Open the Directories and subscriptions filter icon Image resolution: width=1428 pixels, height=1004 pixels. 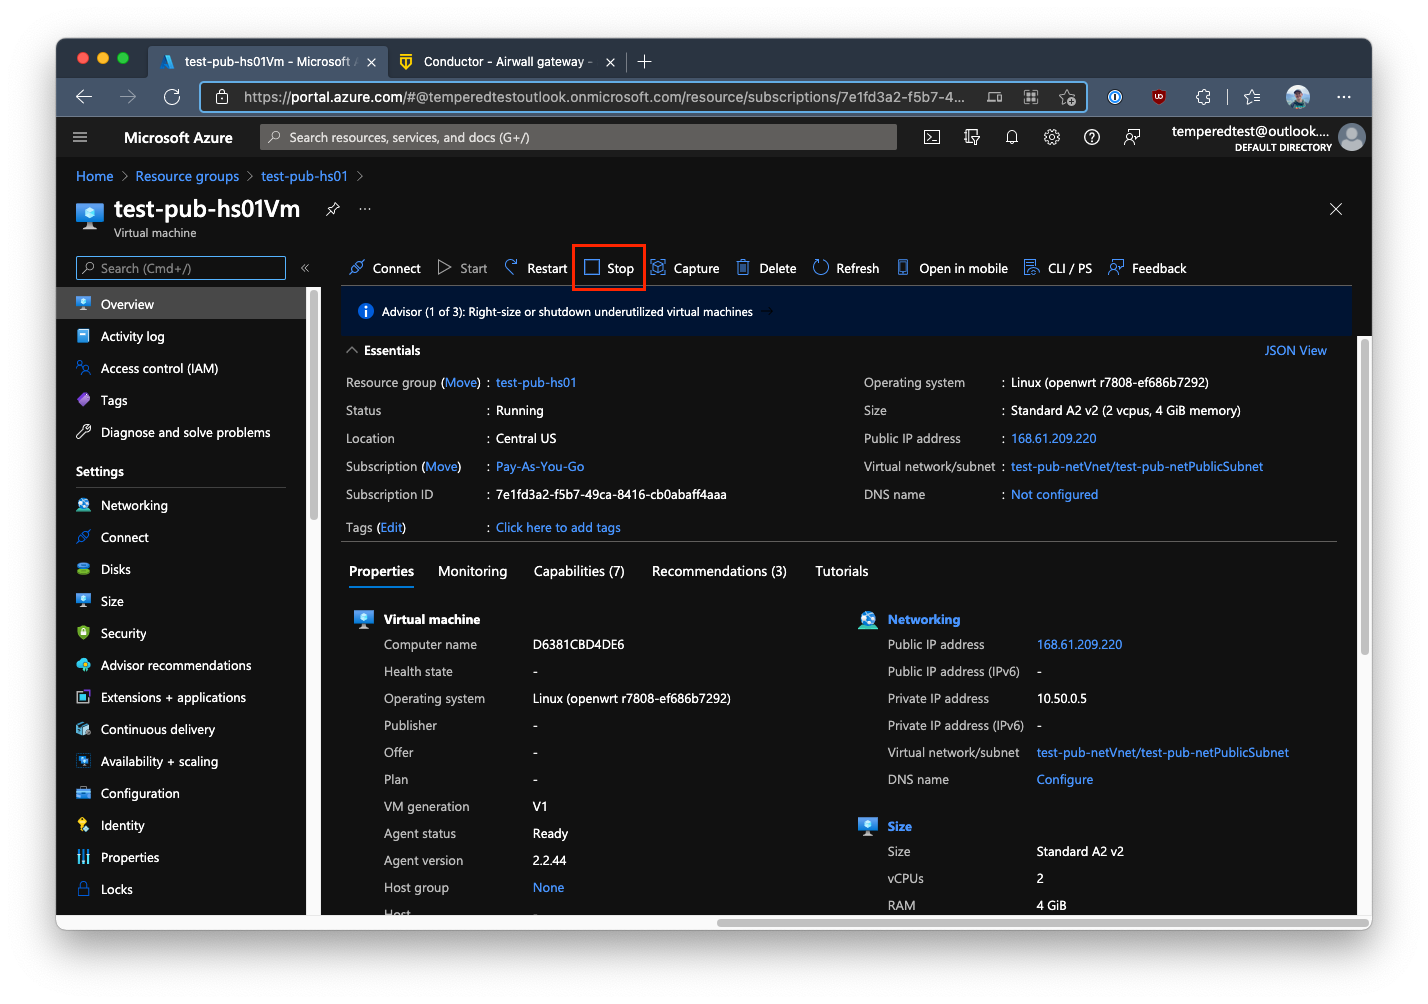click(x=972, y=137)
